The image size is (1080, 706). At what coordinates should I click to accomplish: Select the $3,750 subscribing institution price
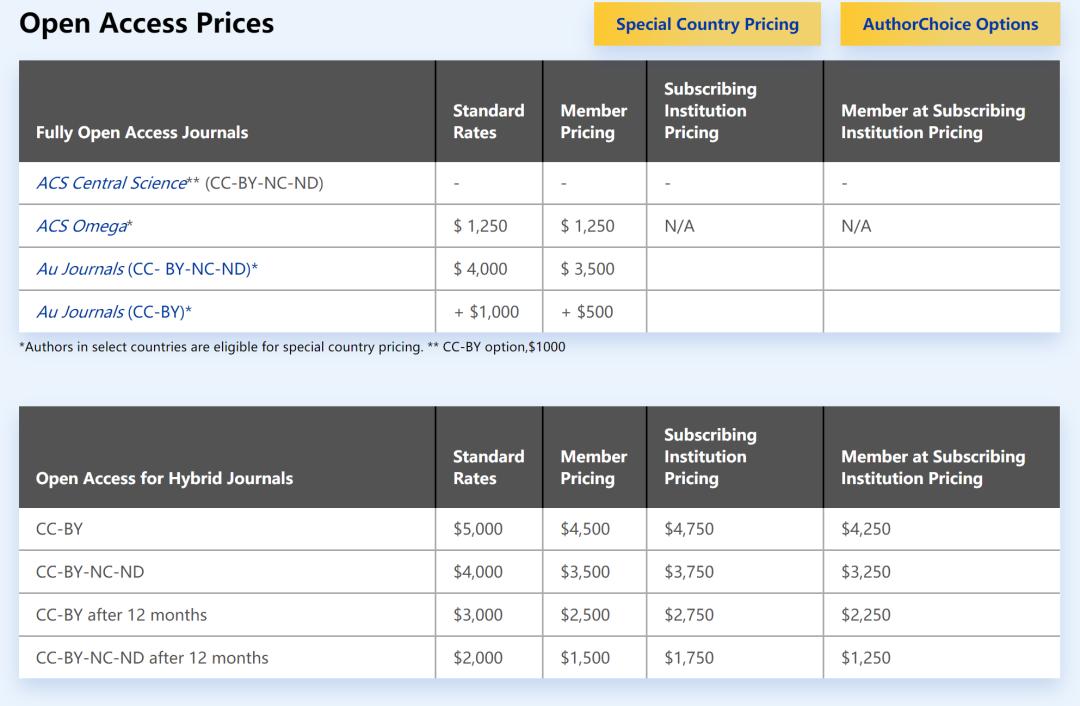click(689, 572)
